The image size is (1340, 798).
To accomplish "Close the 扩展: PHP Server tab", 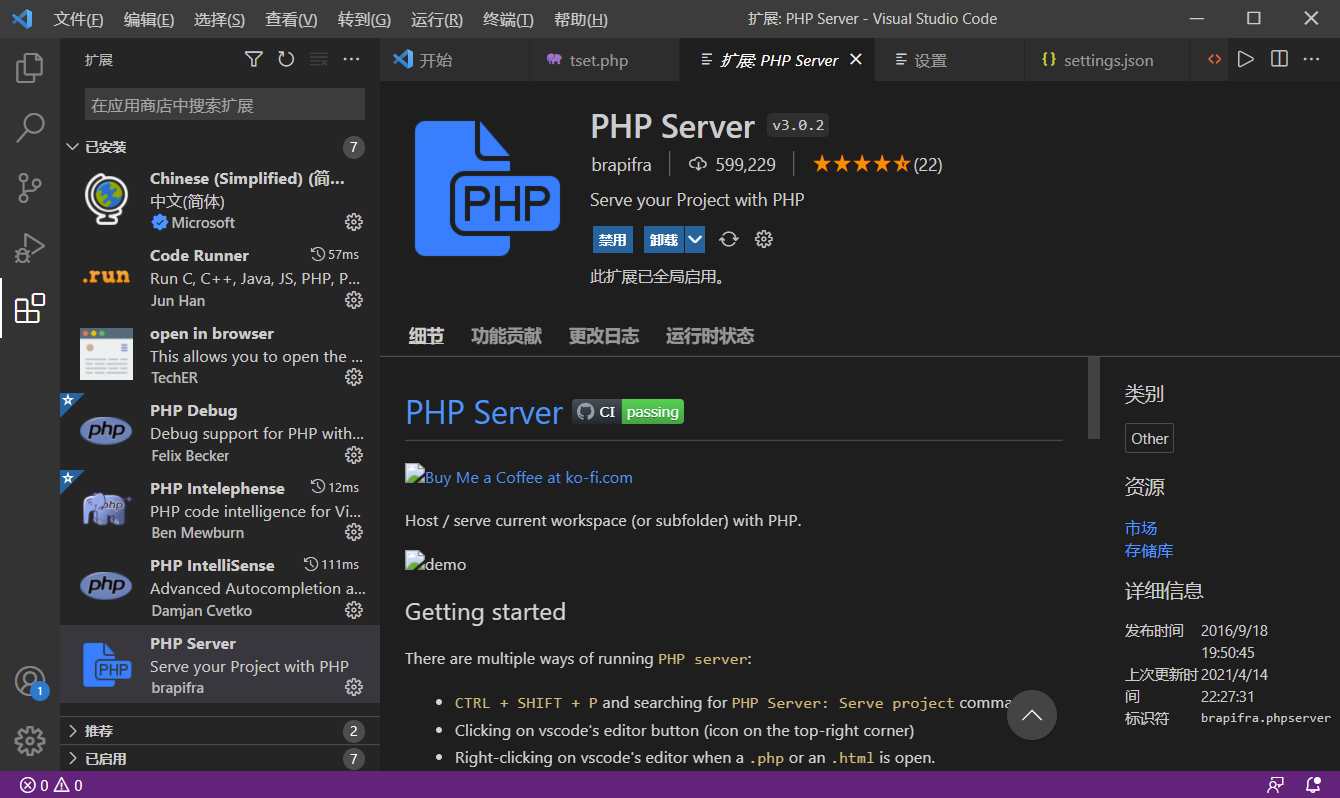I will point(856,60).
